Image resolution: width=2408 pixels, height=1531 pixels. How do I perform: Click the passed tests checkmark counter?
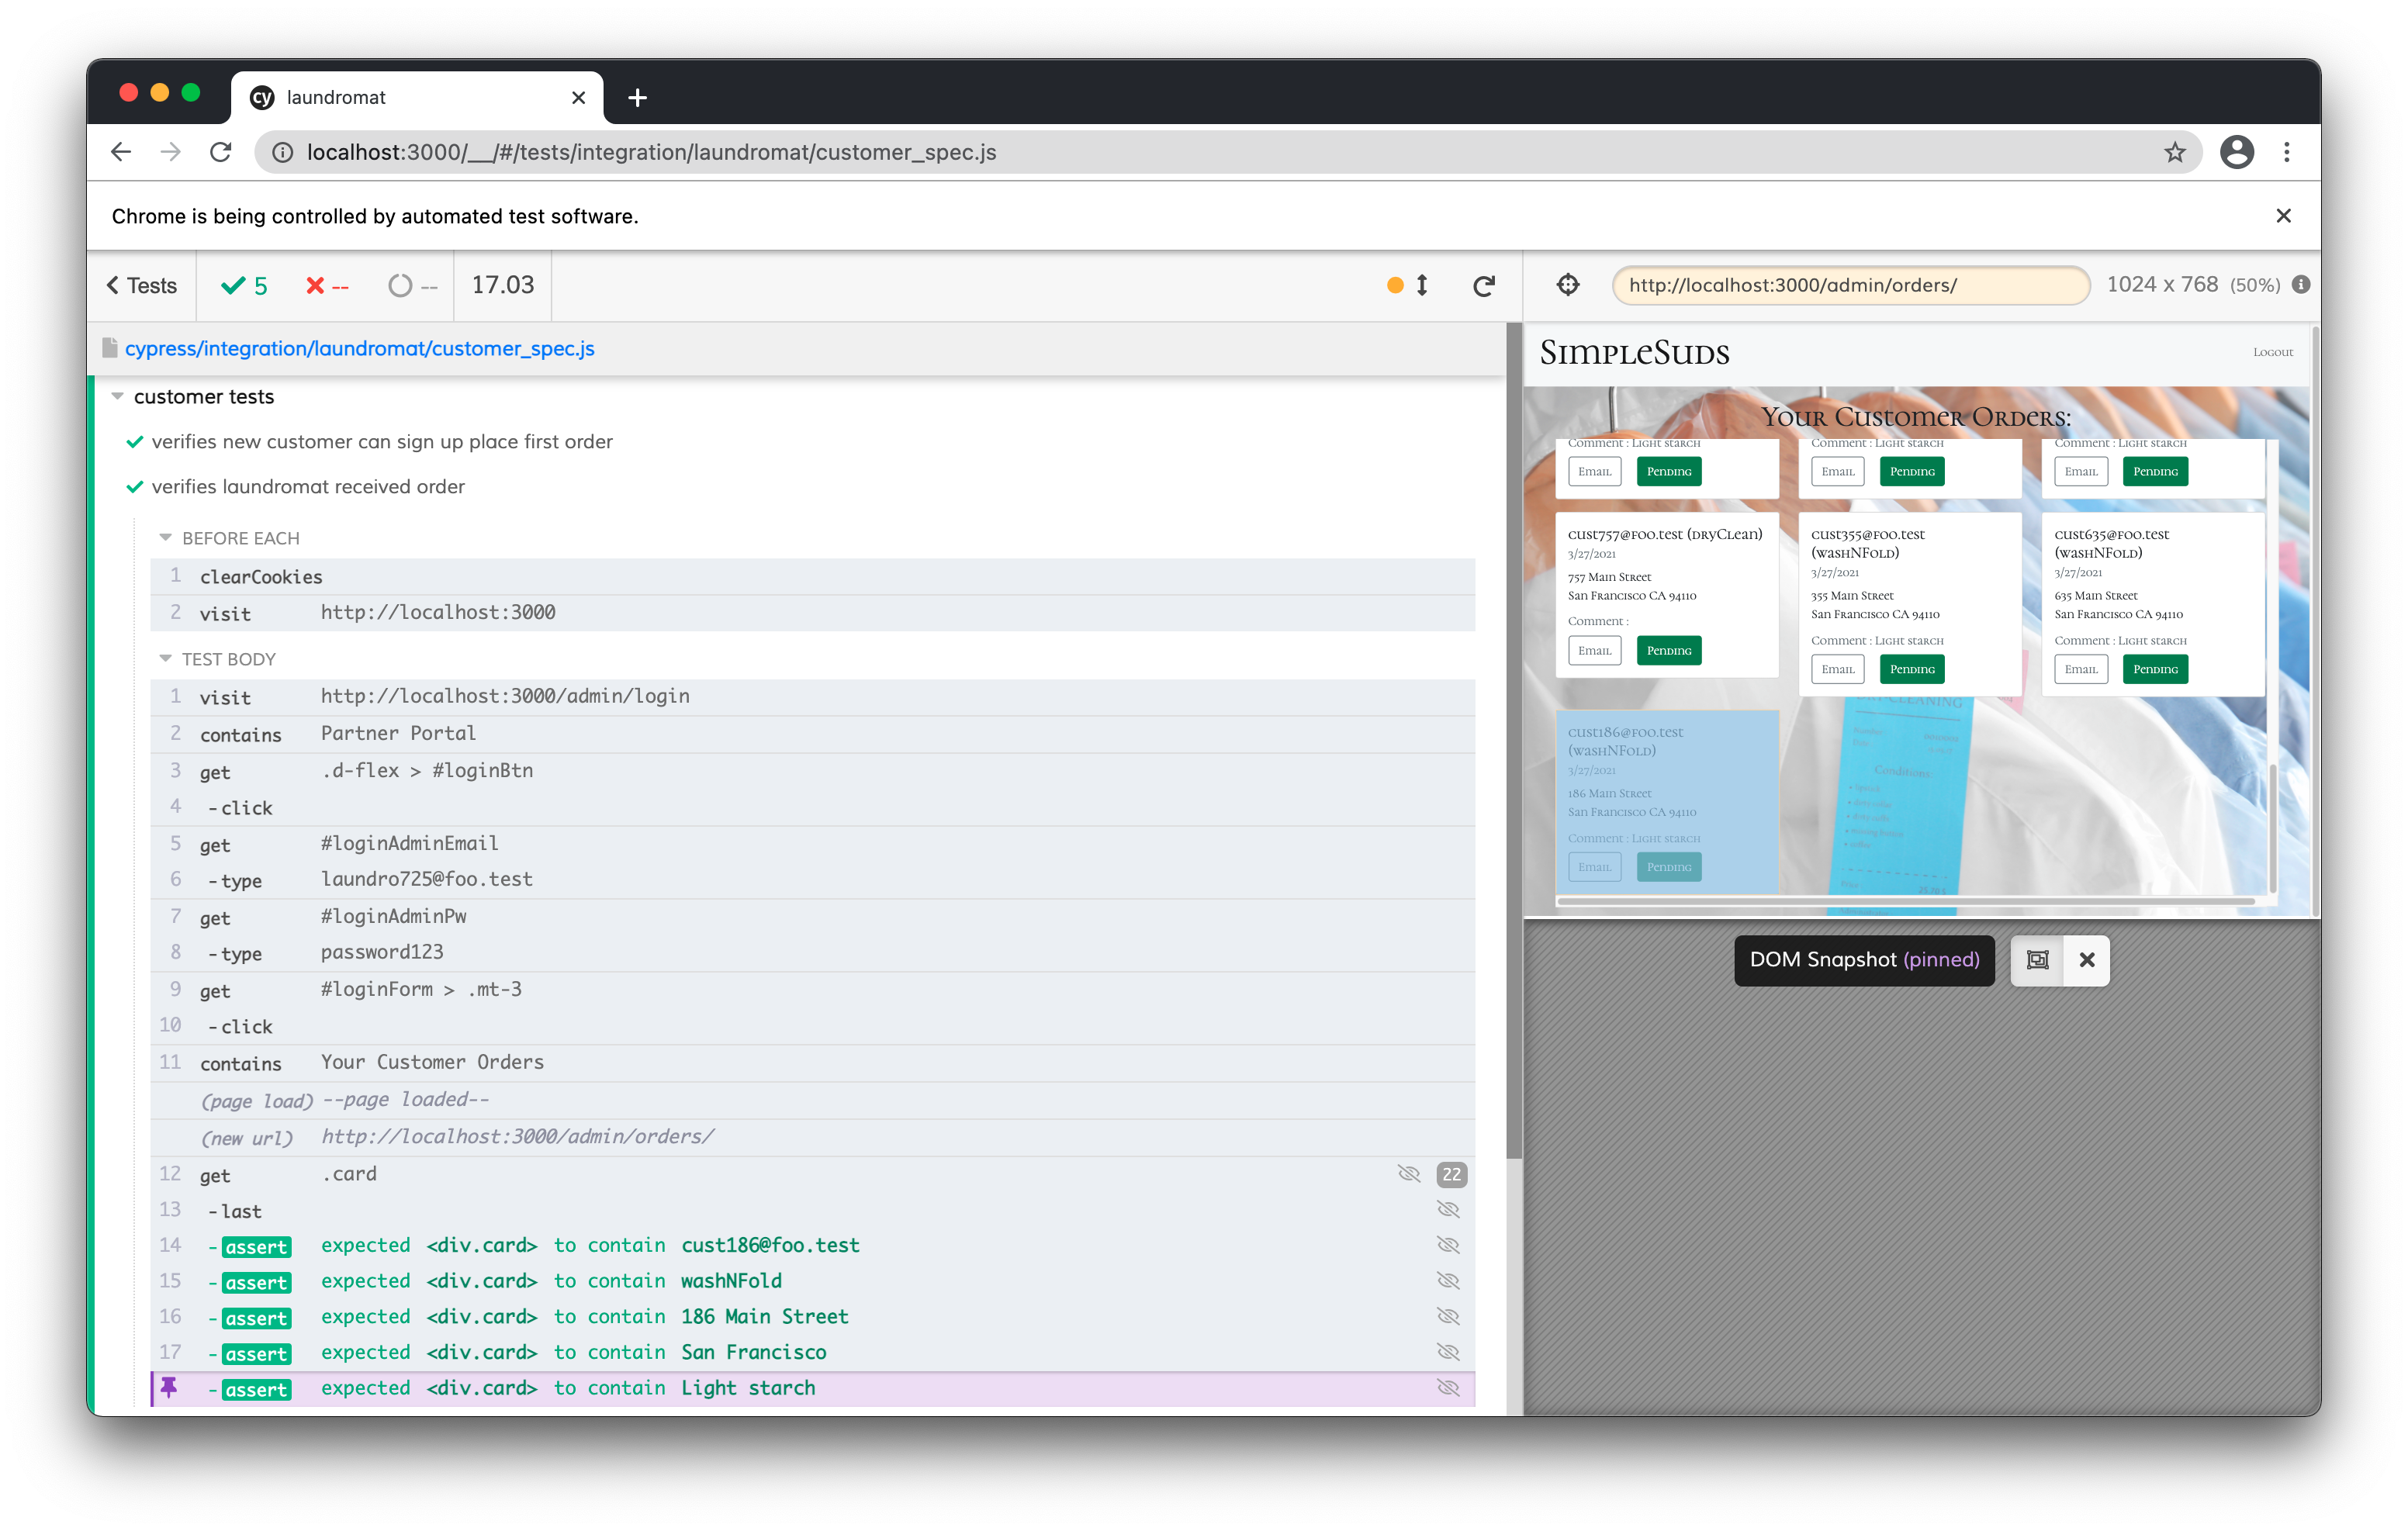tap(243, 286)
